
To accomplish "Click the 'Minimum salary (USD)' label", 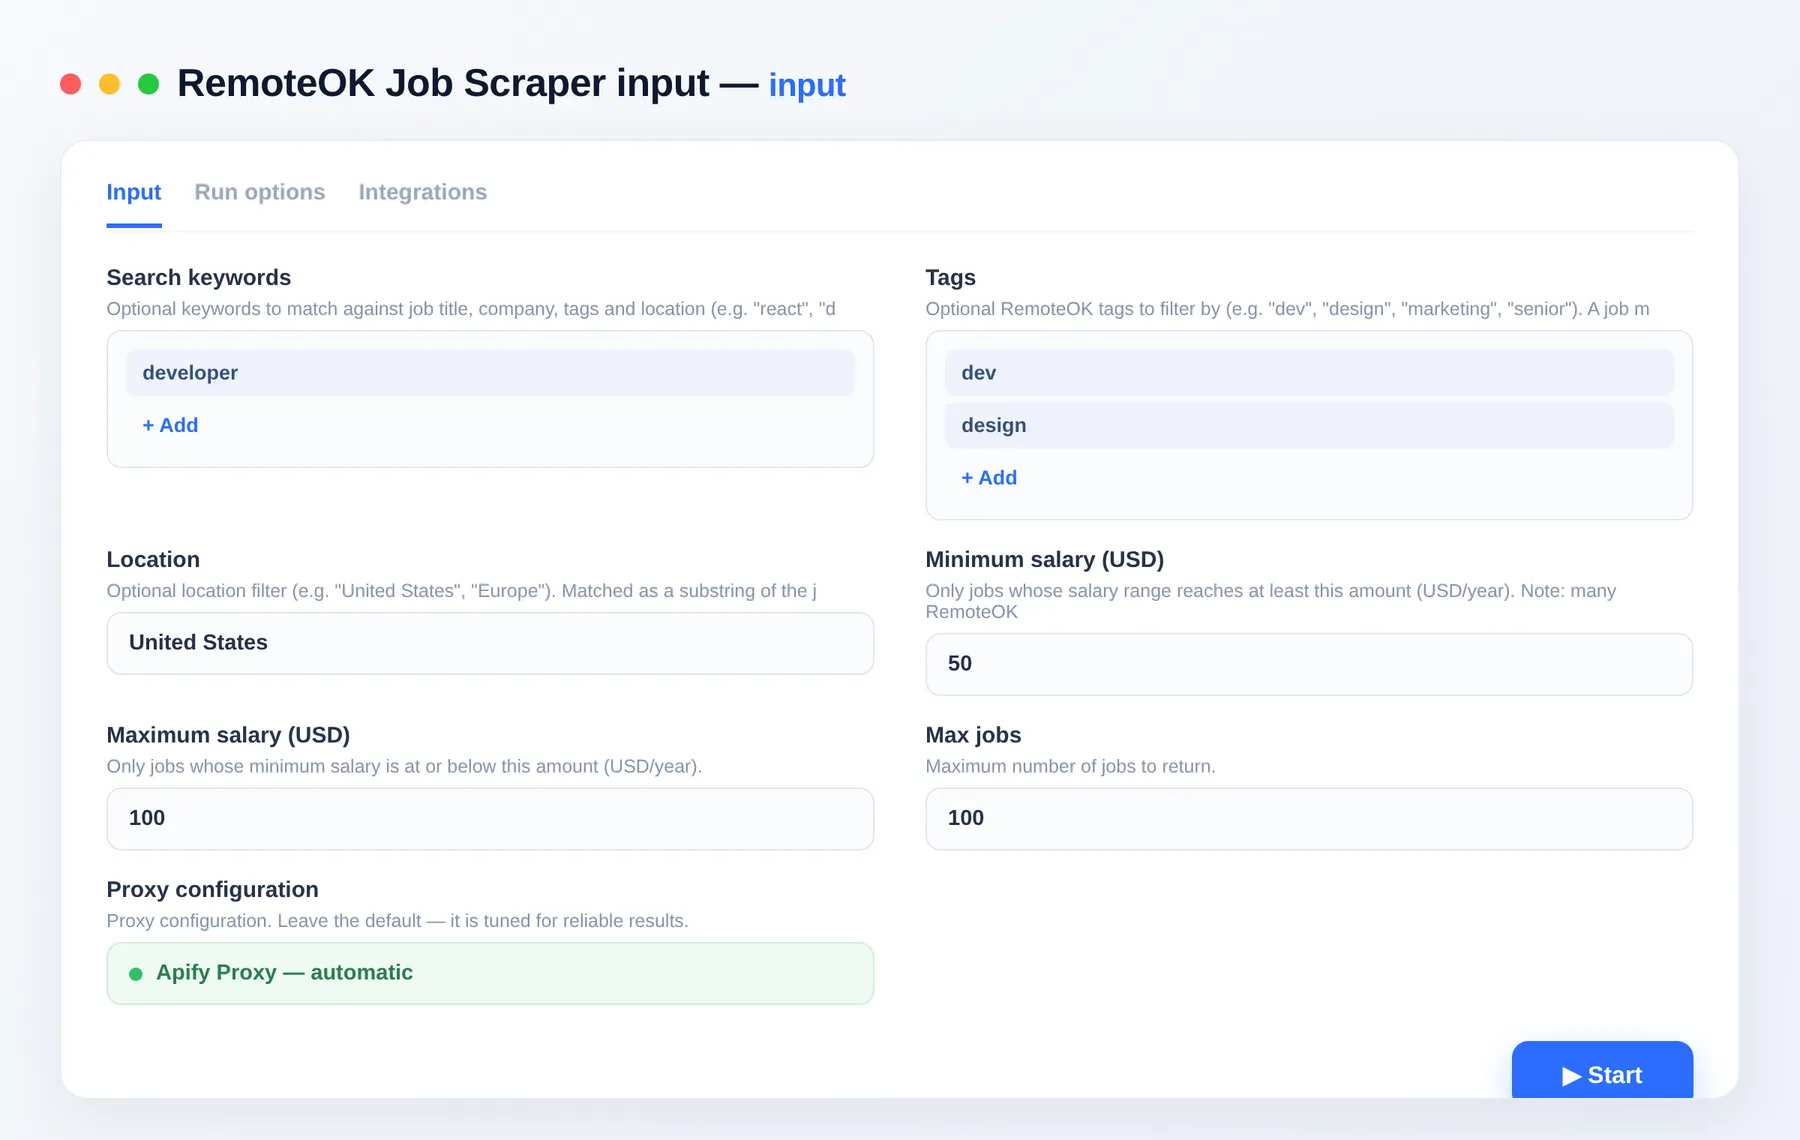I will [x=1045, y=559].
